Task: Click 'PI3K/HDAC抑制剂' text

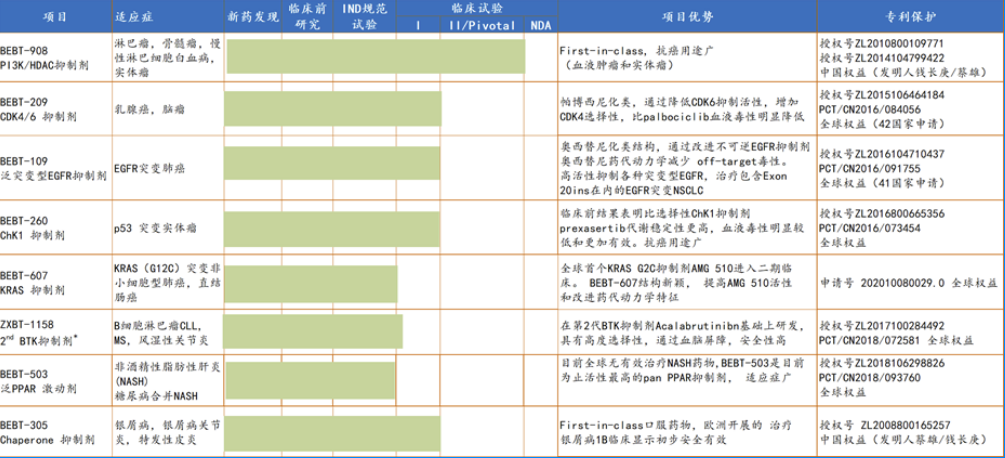Action: pyautogui.click(x=45, y=65)
